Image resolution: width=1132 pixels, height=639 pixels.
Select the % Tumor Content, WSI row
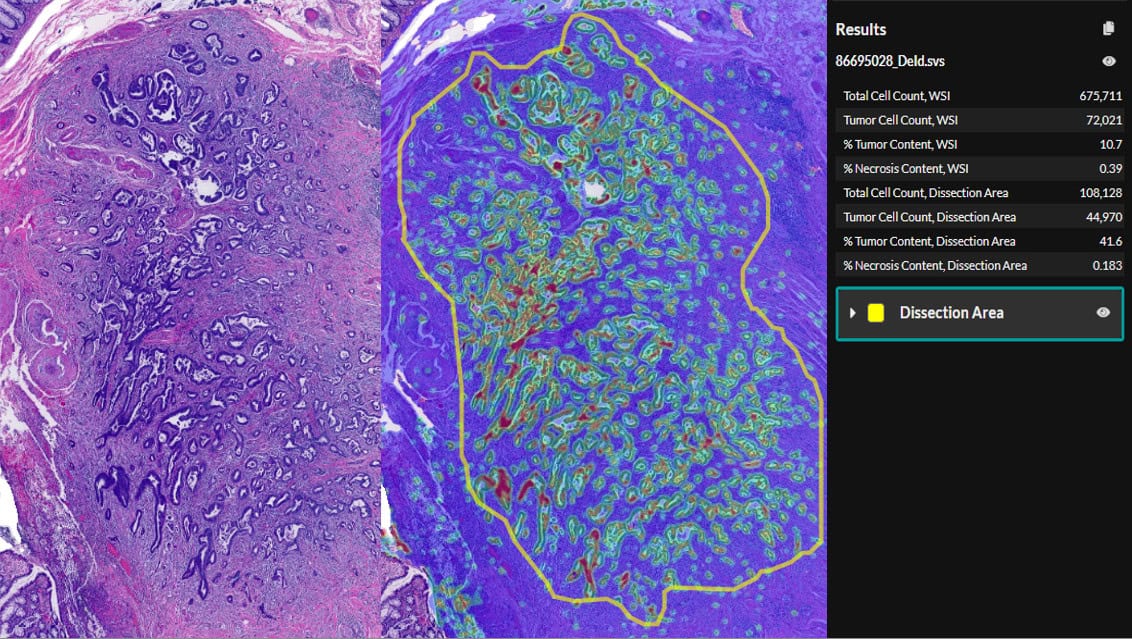click(x=982, y=144)
